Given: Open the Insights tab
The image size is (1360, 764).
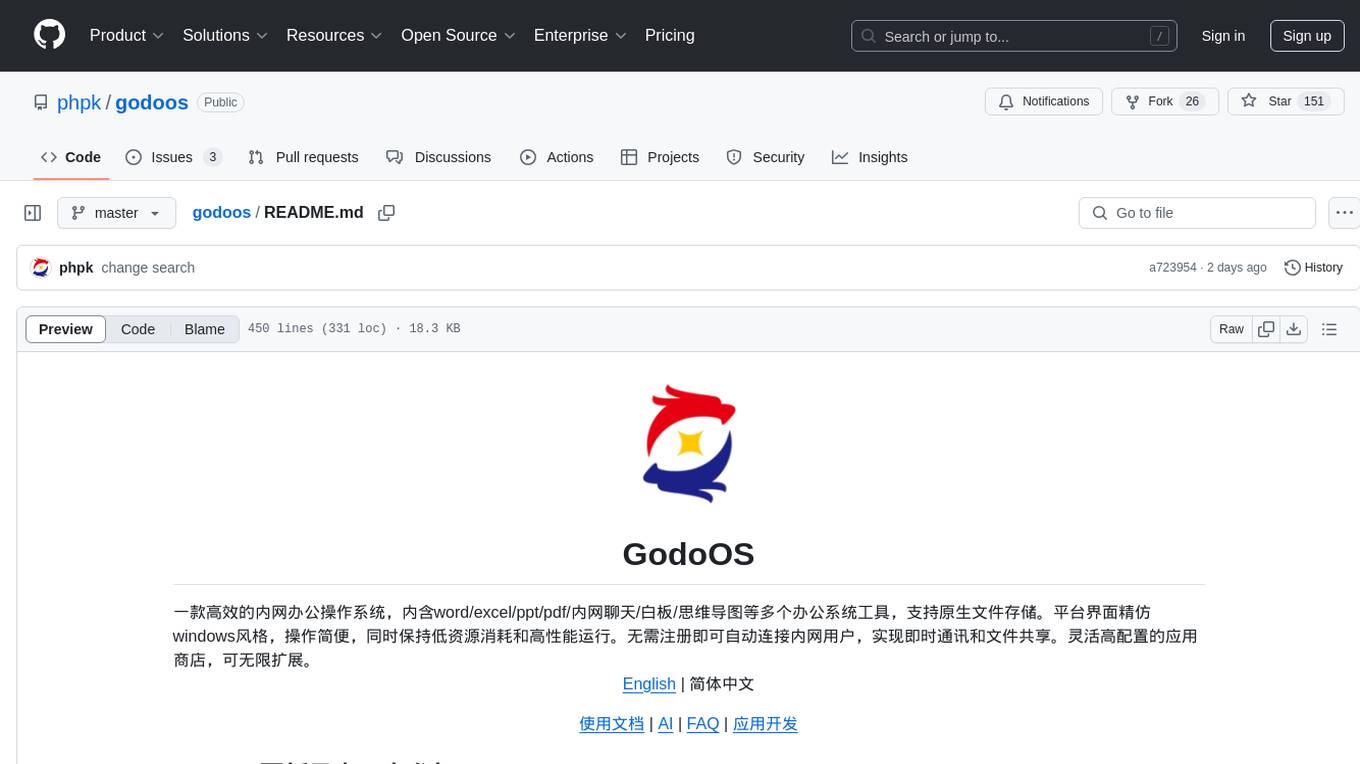Looking at the screenshot, I should 870,157.
